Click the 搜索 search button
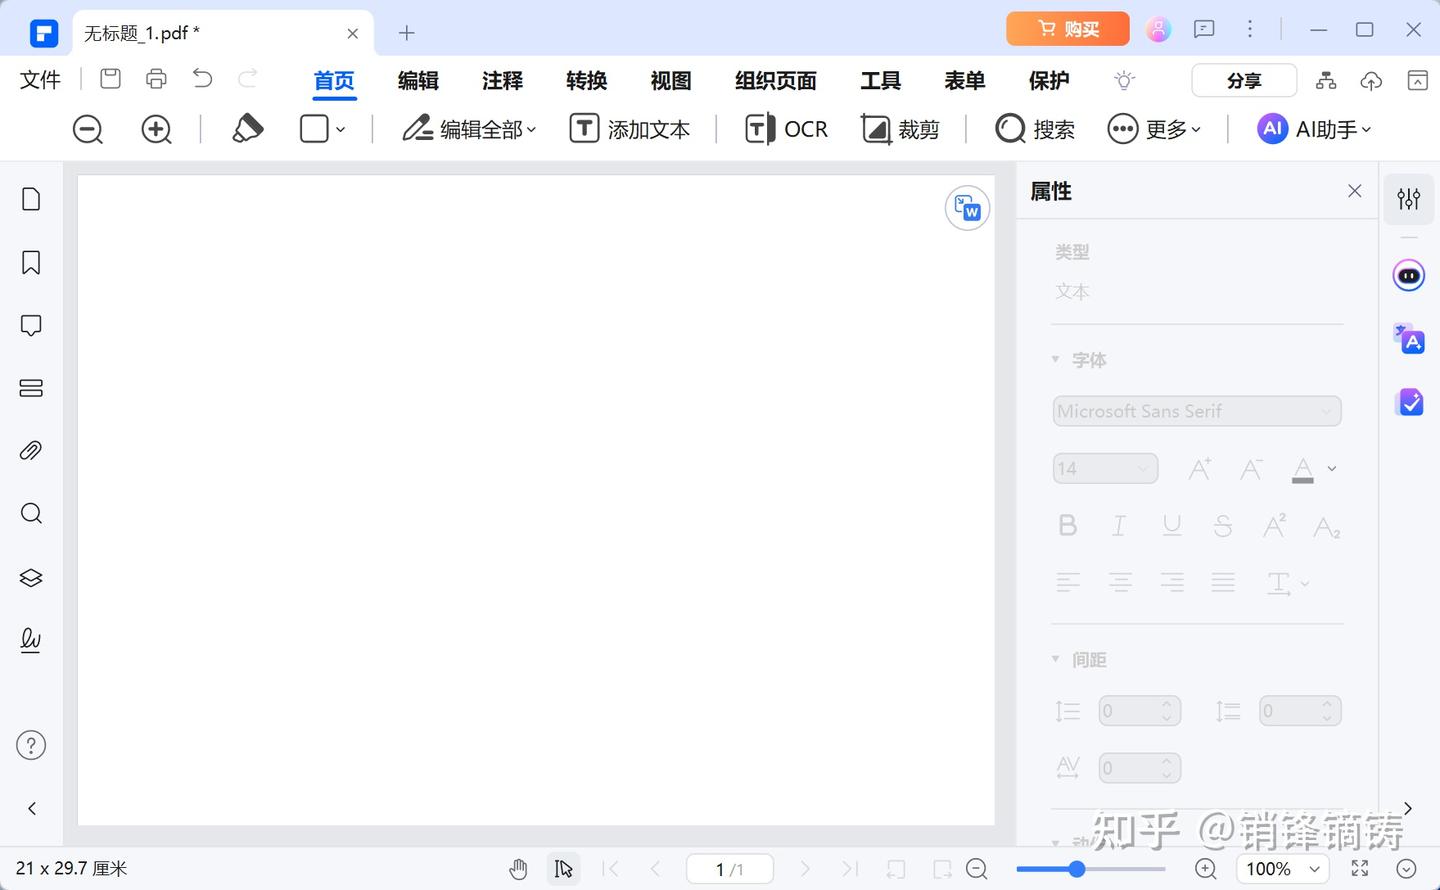 click(x=1035, y=129)
